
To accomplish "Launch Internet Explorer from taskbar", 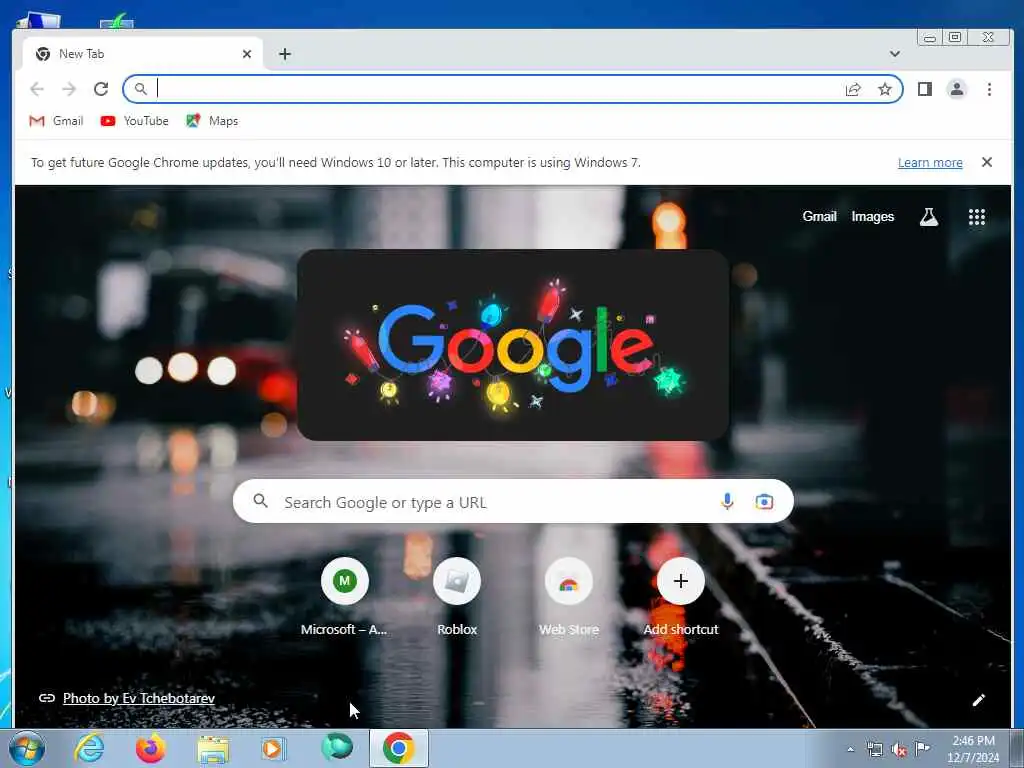I will tap(89, 748).
